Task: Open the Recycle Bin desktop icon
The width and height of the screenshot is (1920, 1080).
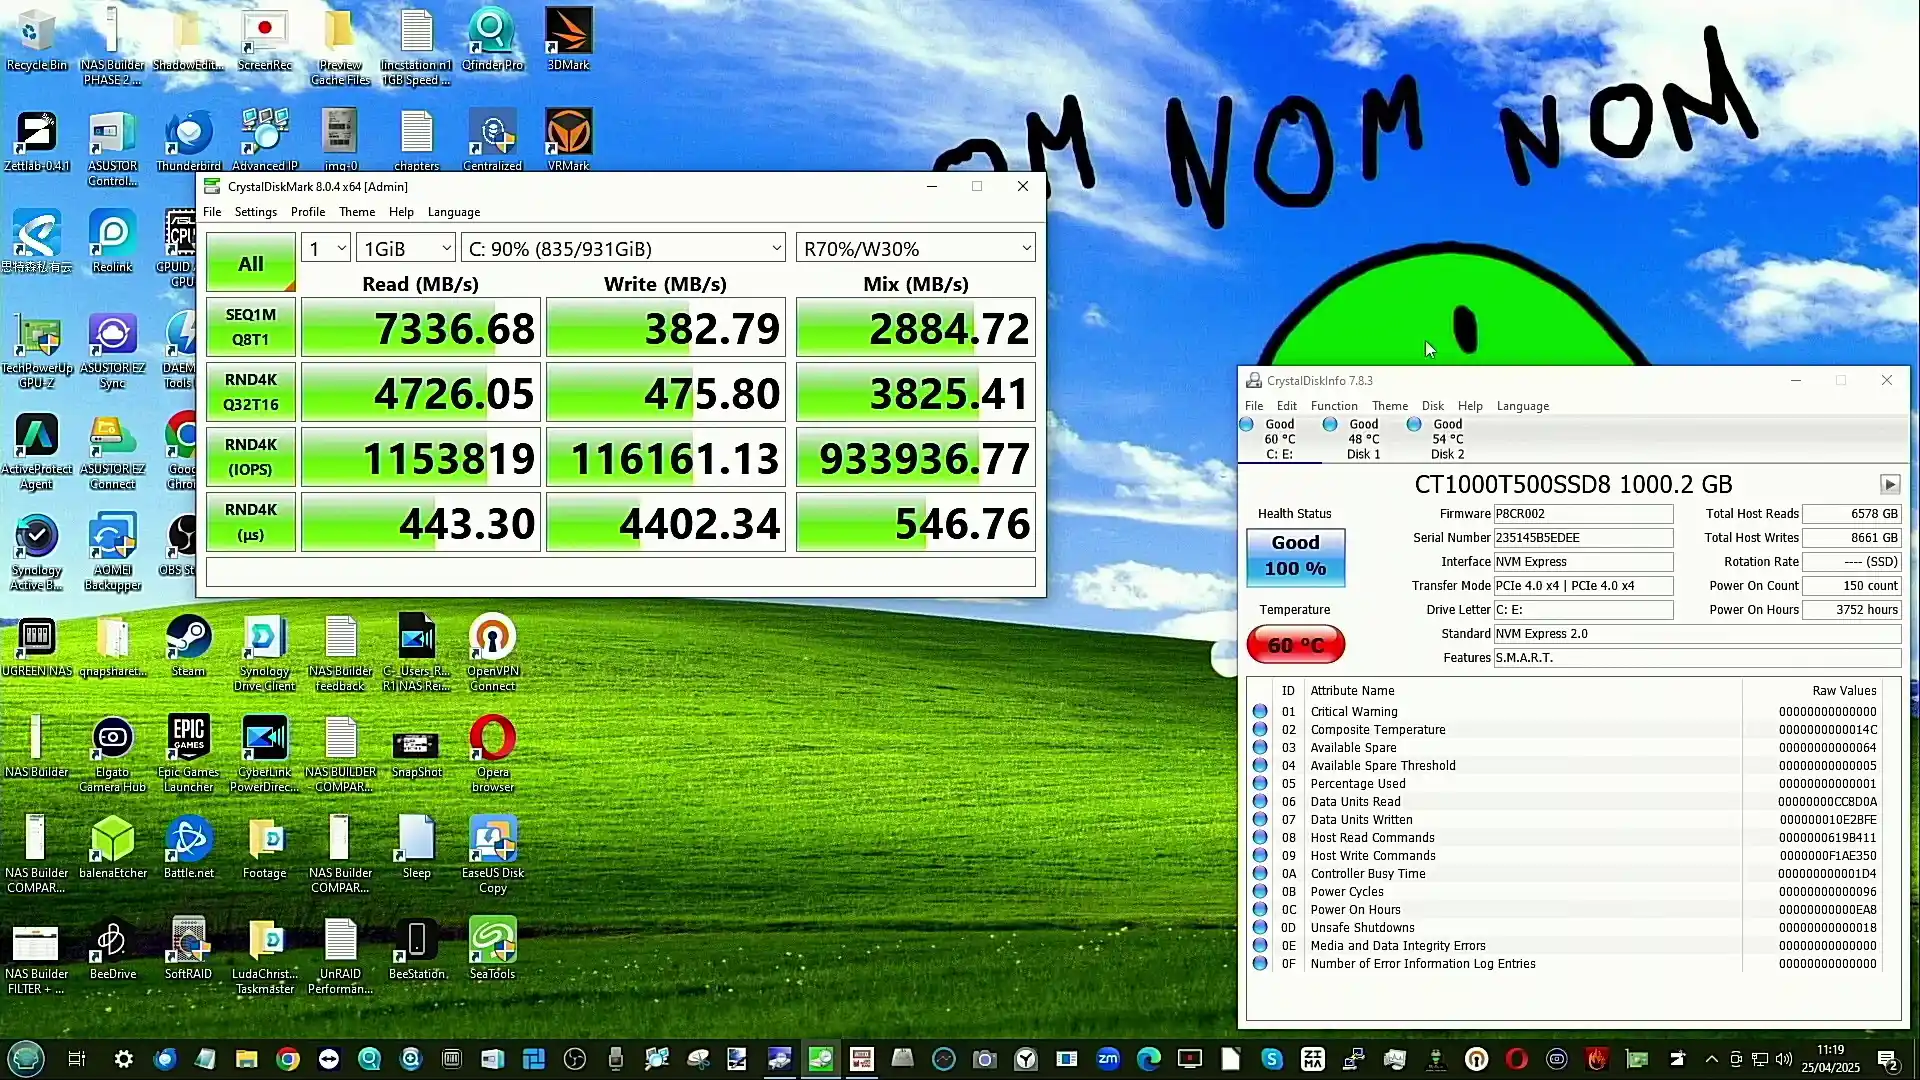Action: click(37, 40)
